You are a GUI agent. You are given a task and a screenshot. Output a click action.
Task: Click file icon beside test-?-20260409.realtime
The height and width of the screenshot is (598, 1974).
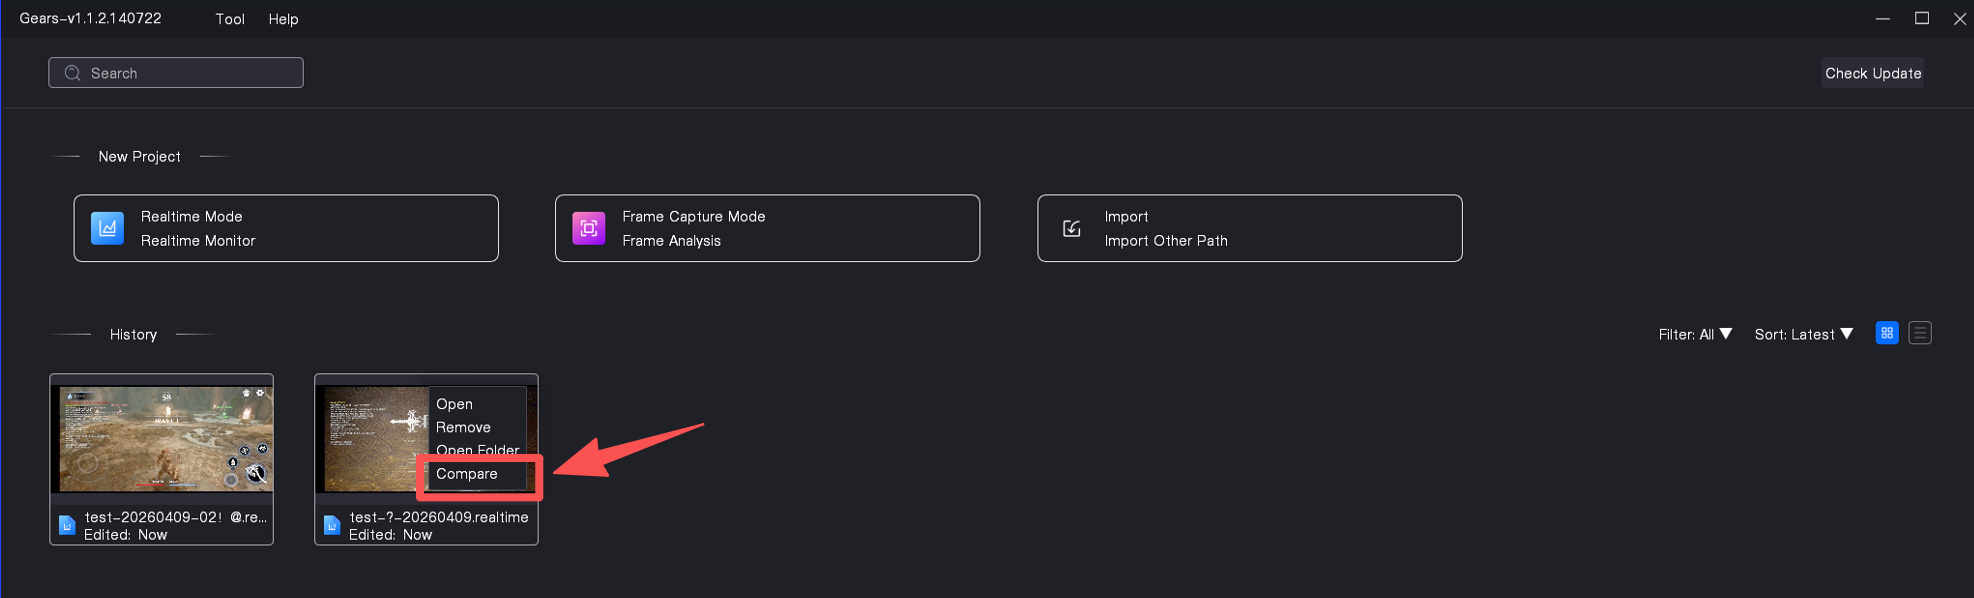pos(332,525)
